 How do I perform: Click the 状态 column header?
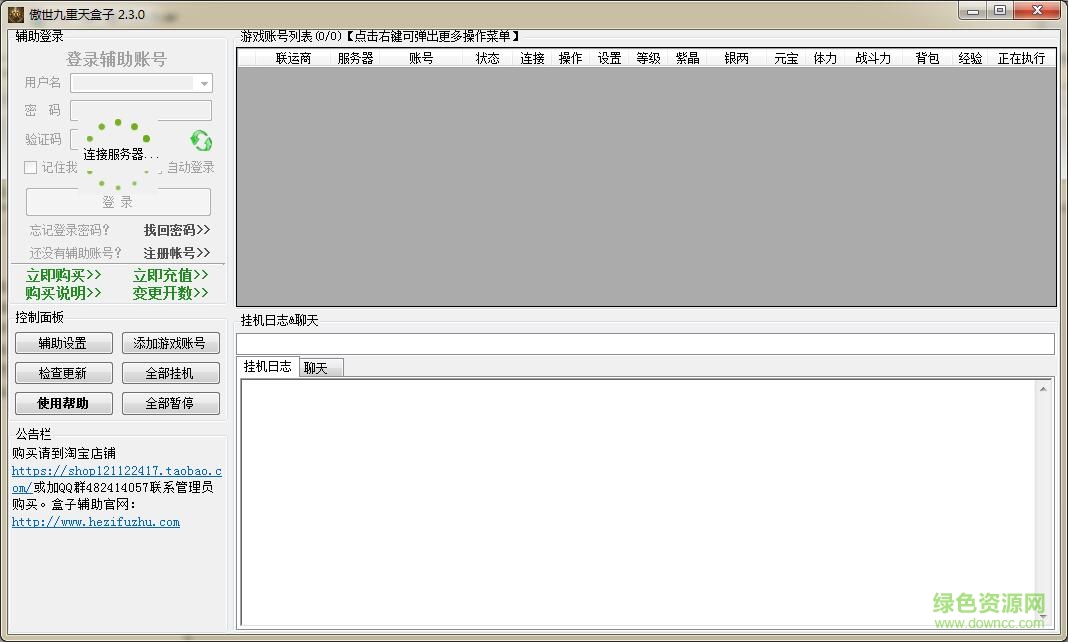[x=488, y=59]
